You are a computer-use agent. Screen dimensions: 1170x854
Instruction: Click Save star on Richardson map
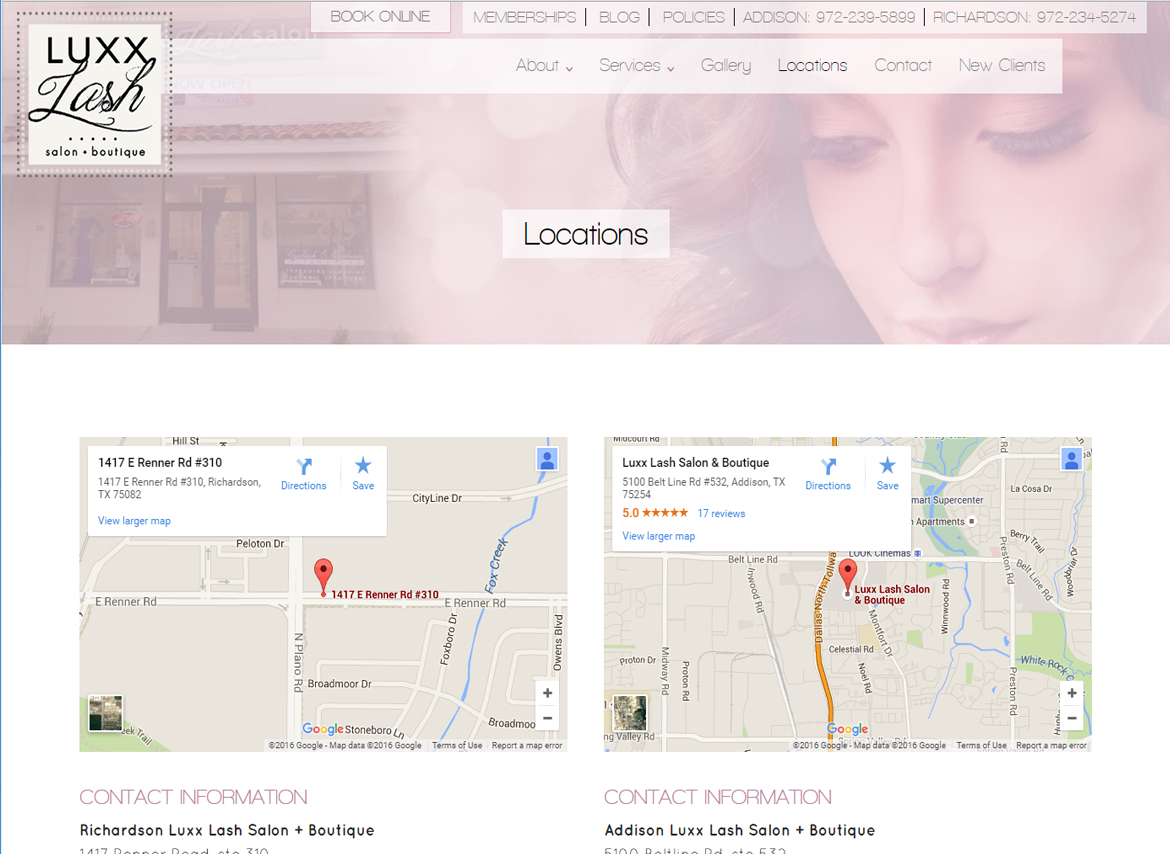coord(363,466)
